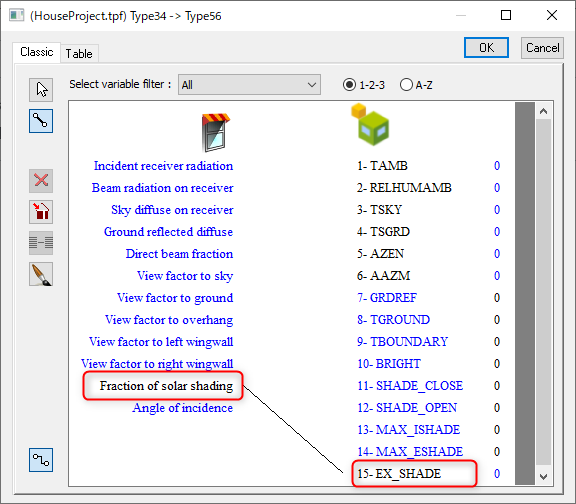
Task: Click the connection path icon at bottom left
Action: pyautogui.click(x=41, y=460)
